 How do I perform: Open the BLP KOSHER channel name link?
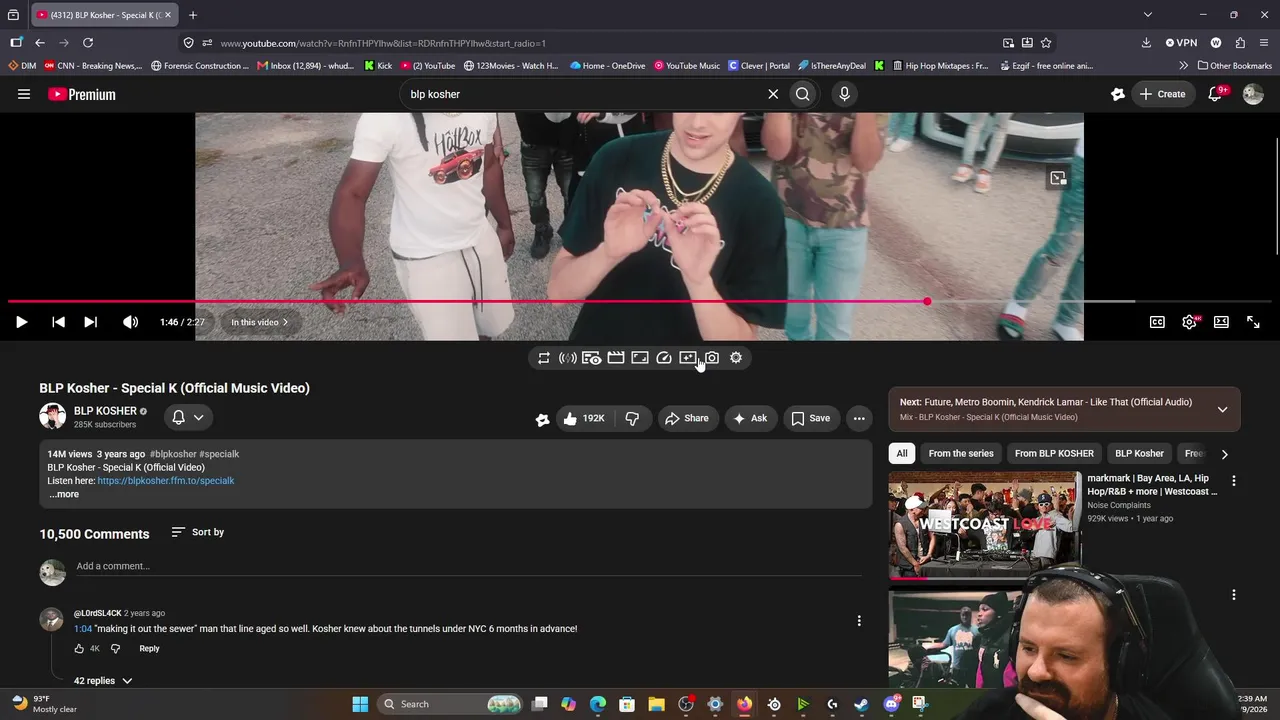click(x=105, y=411)
